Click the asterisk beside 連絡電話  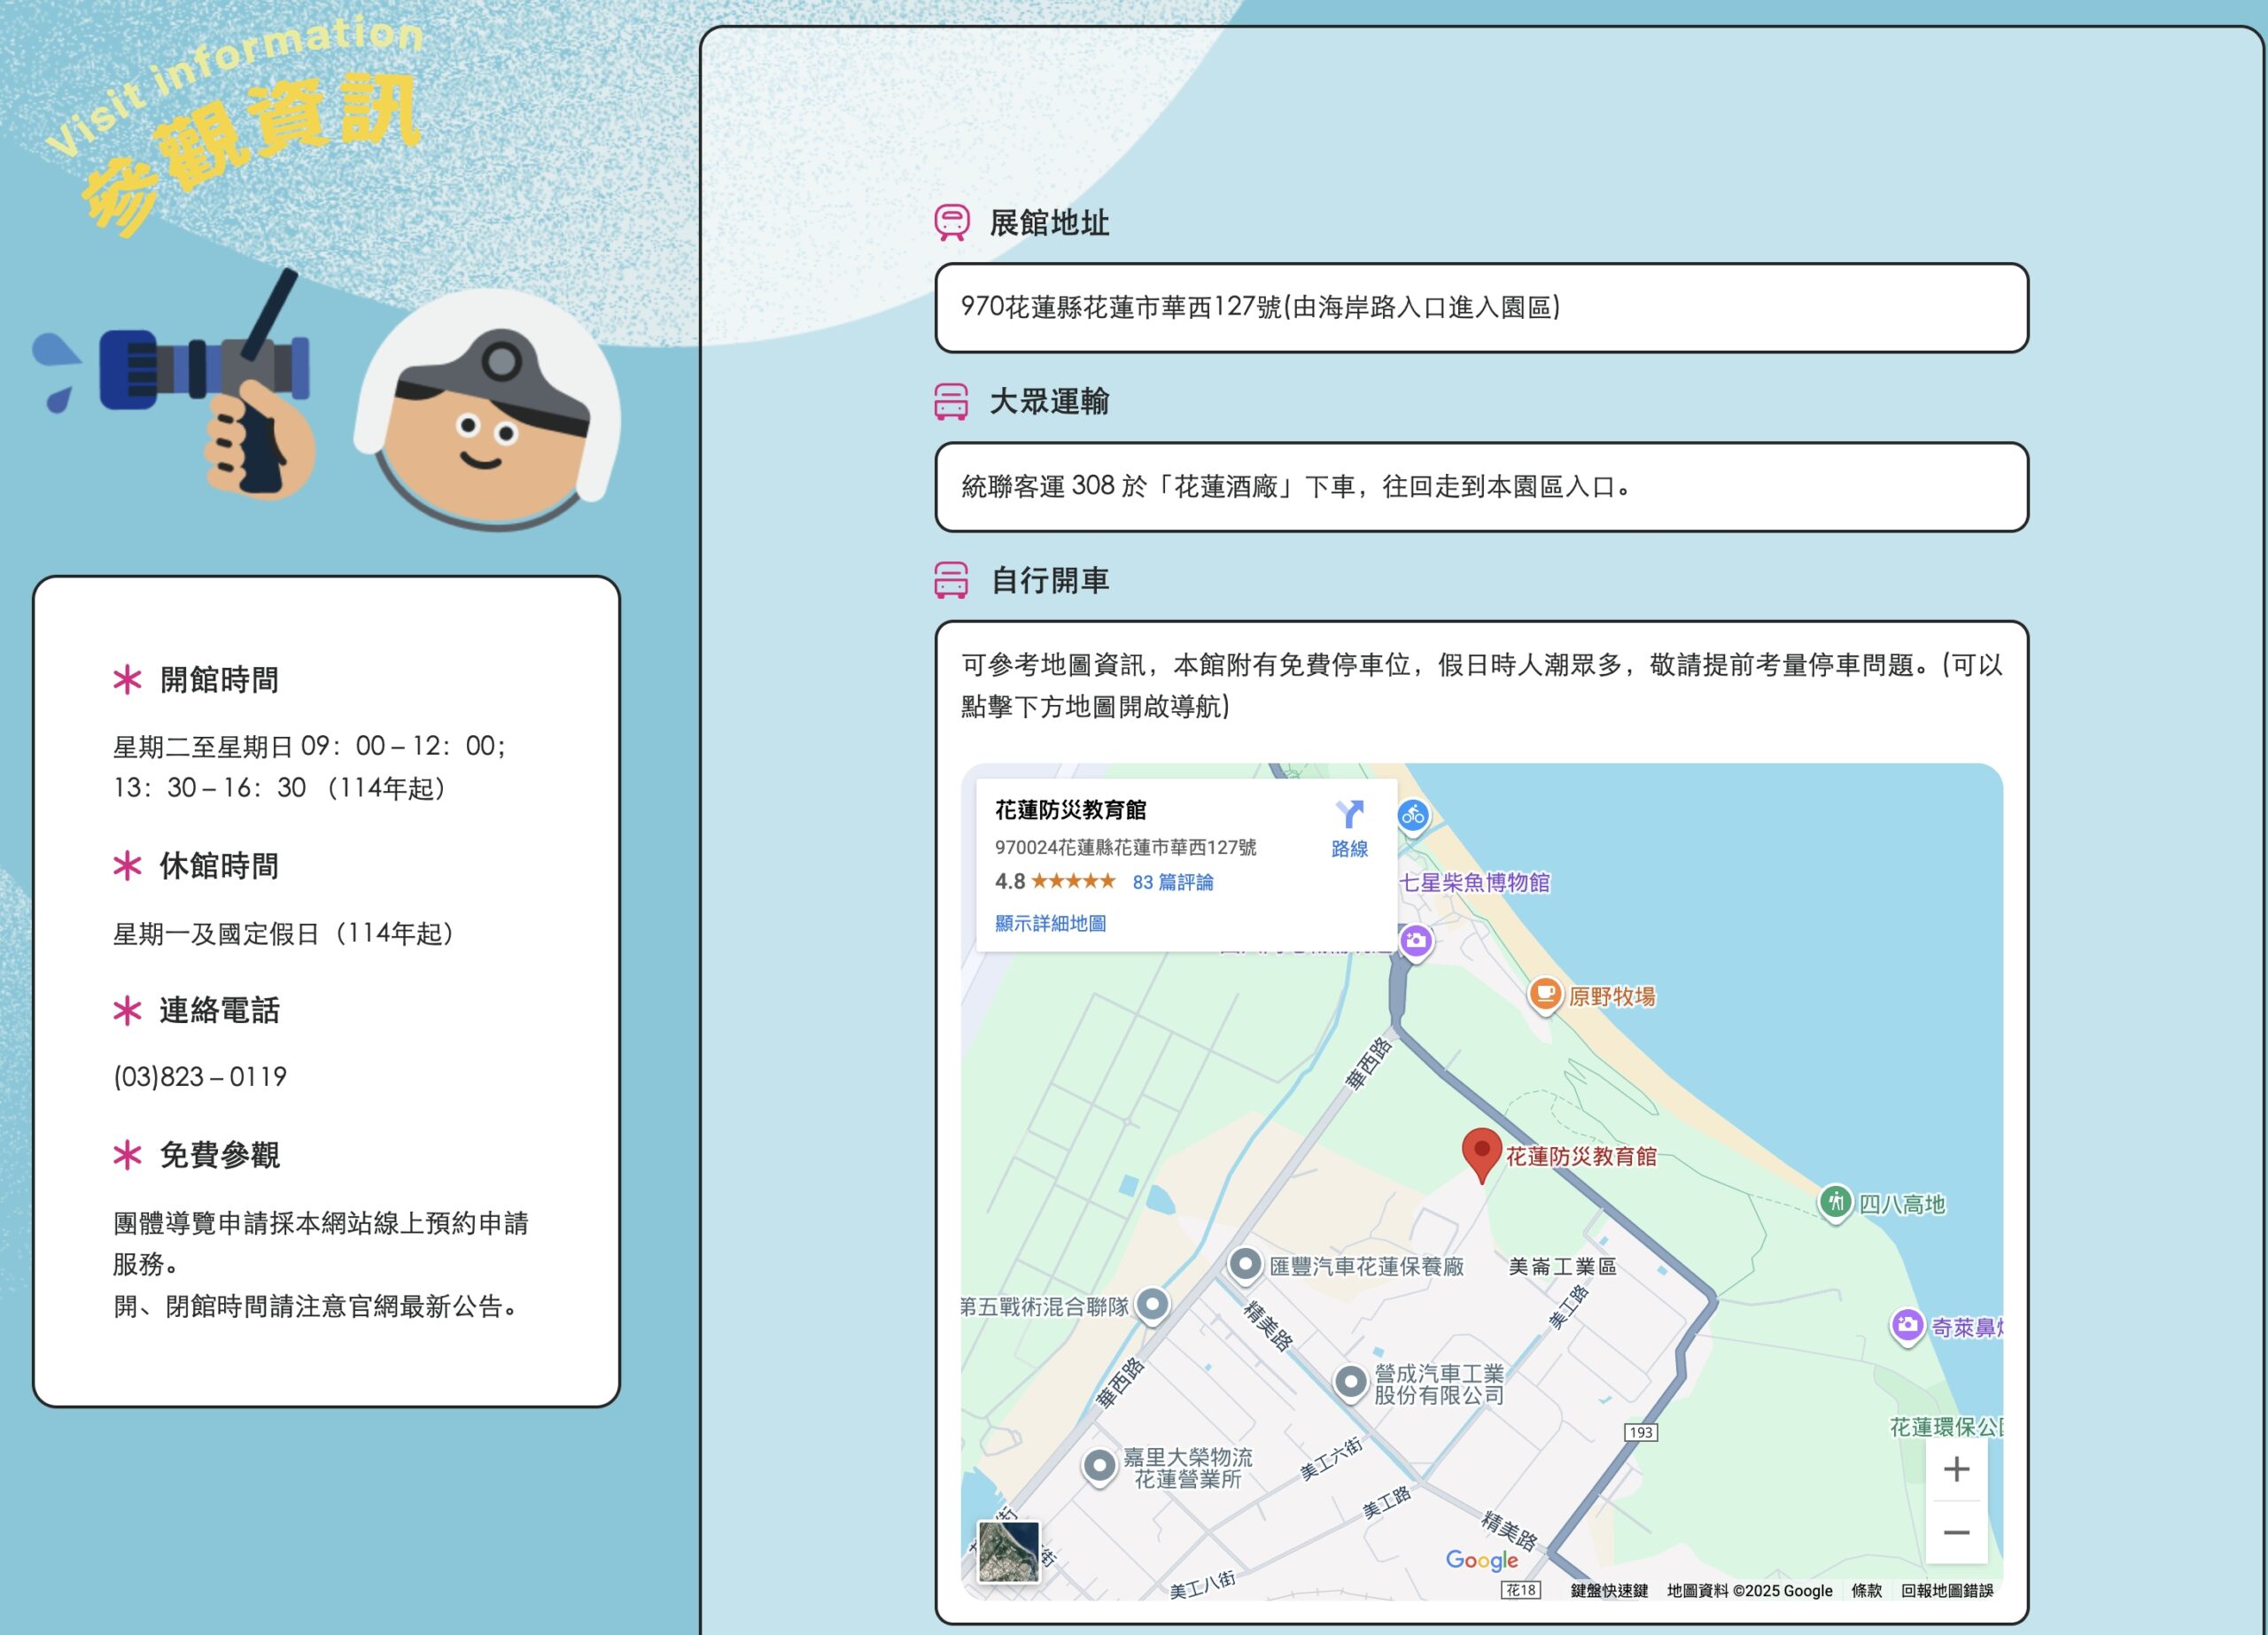pos(127,1011)
